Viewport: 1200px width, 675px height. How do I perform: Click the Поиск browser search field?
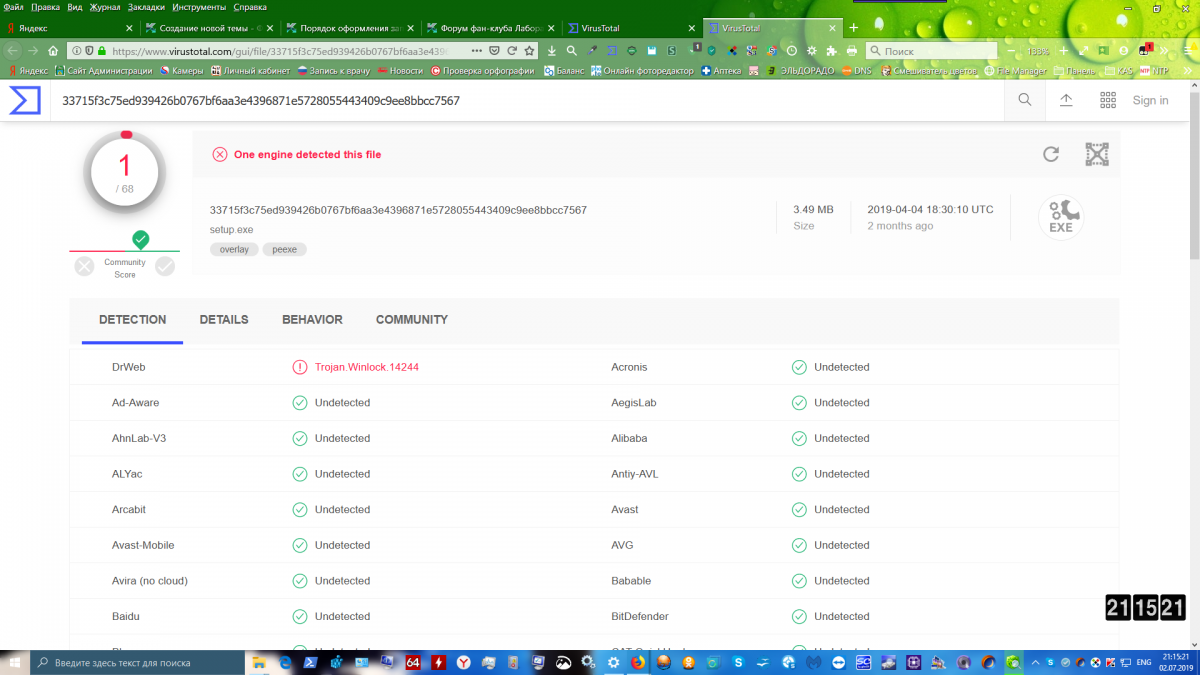(931, 50)
